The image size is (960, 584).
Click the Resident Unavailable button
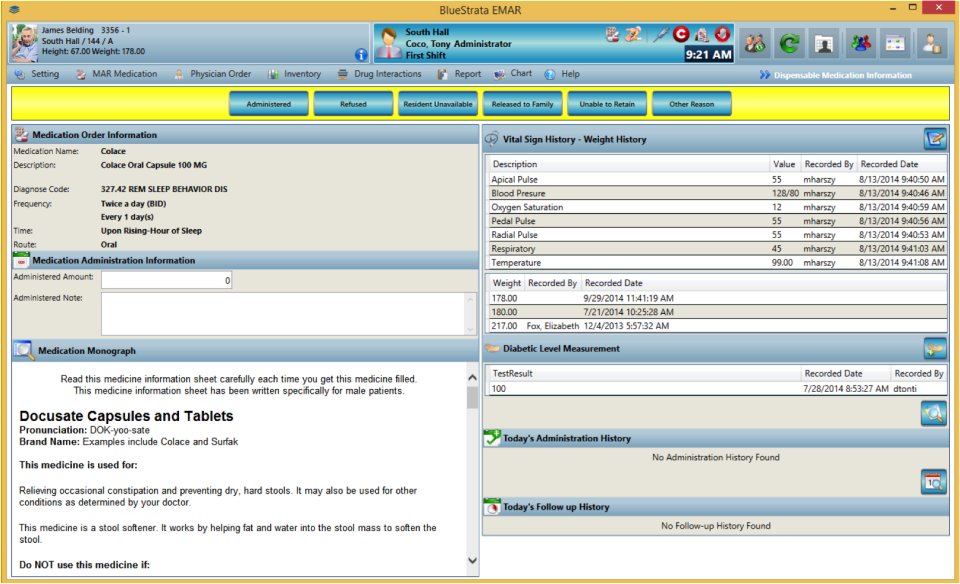[x=437, y=102]
